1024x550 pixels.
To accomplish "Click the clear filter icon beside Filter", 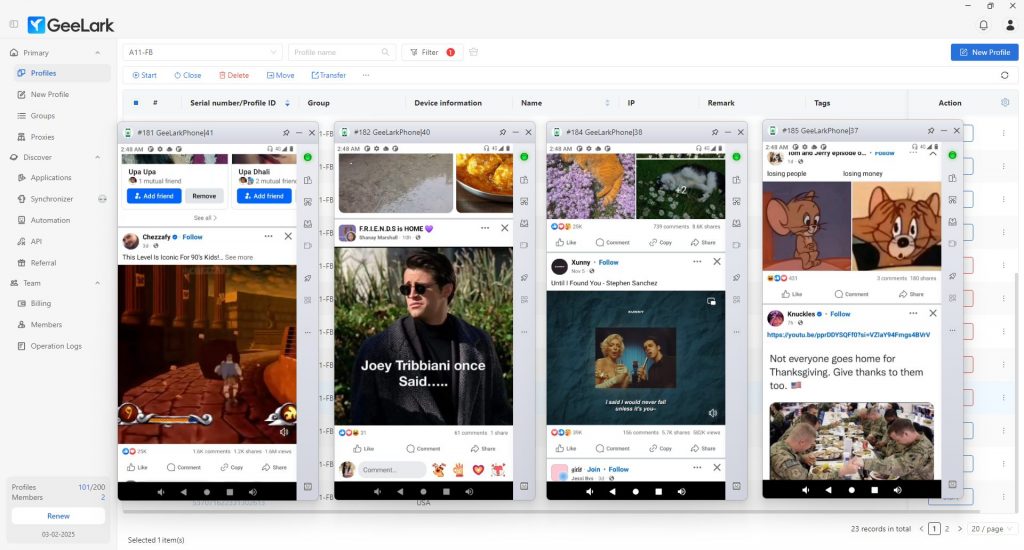I will click(x=473, y=52).
